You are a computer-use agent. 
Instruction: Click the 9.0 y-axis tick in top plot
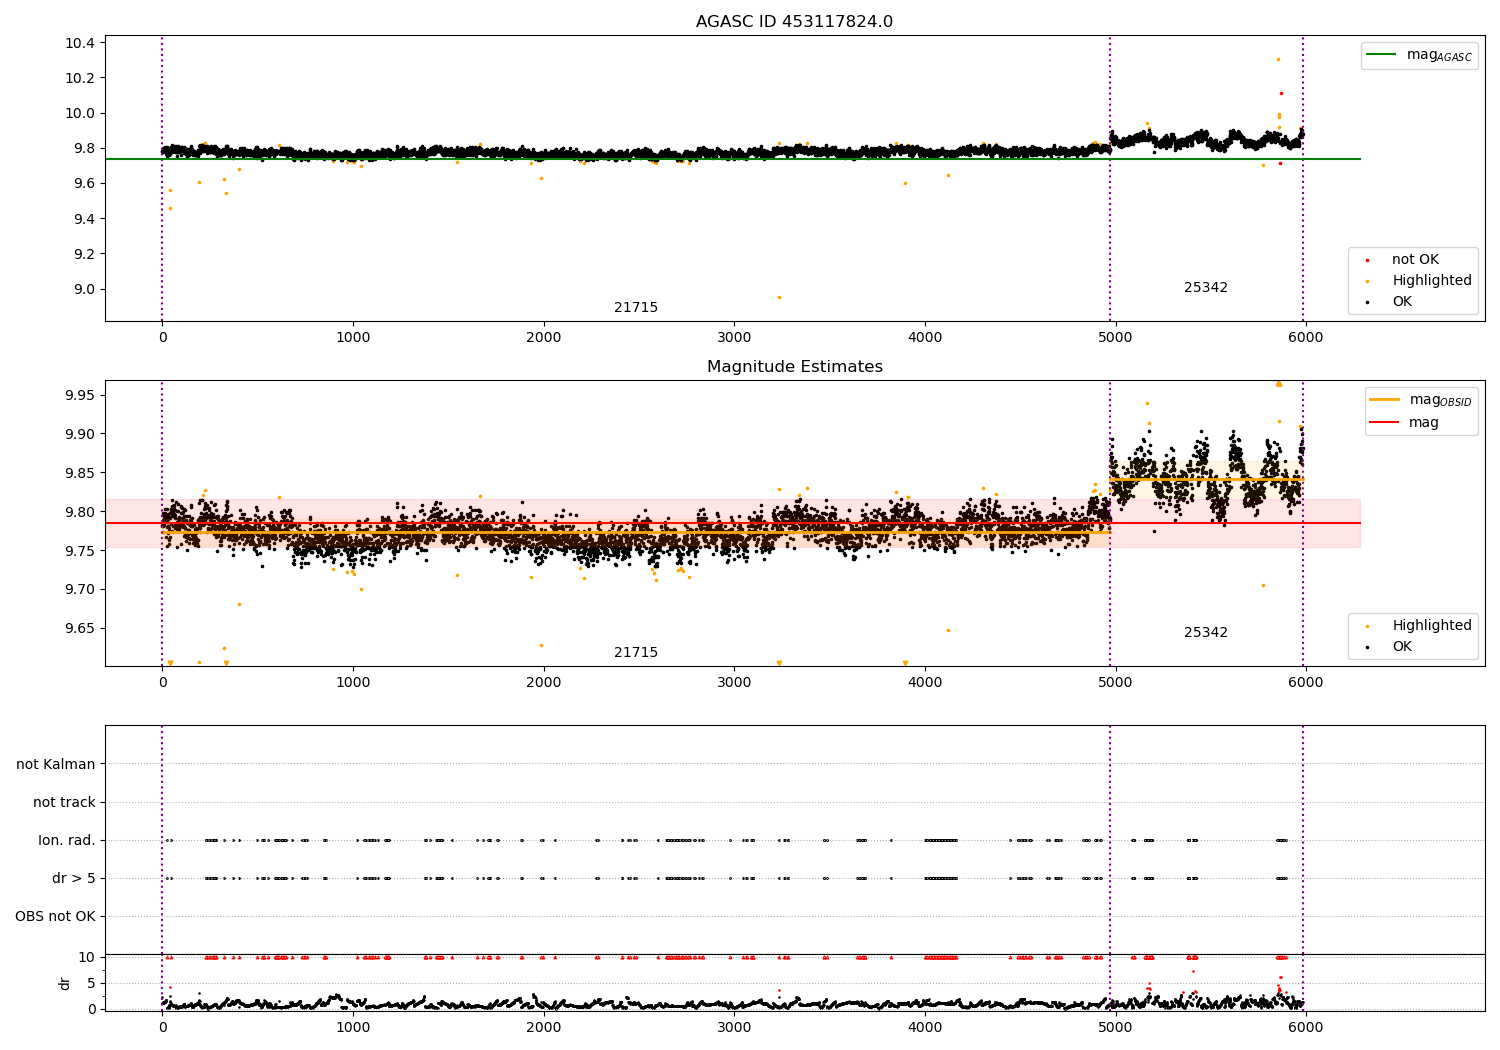[83, 290]
